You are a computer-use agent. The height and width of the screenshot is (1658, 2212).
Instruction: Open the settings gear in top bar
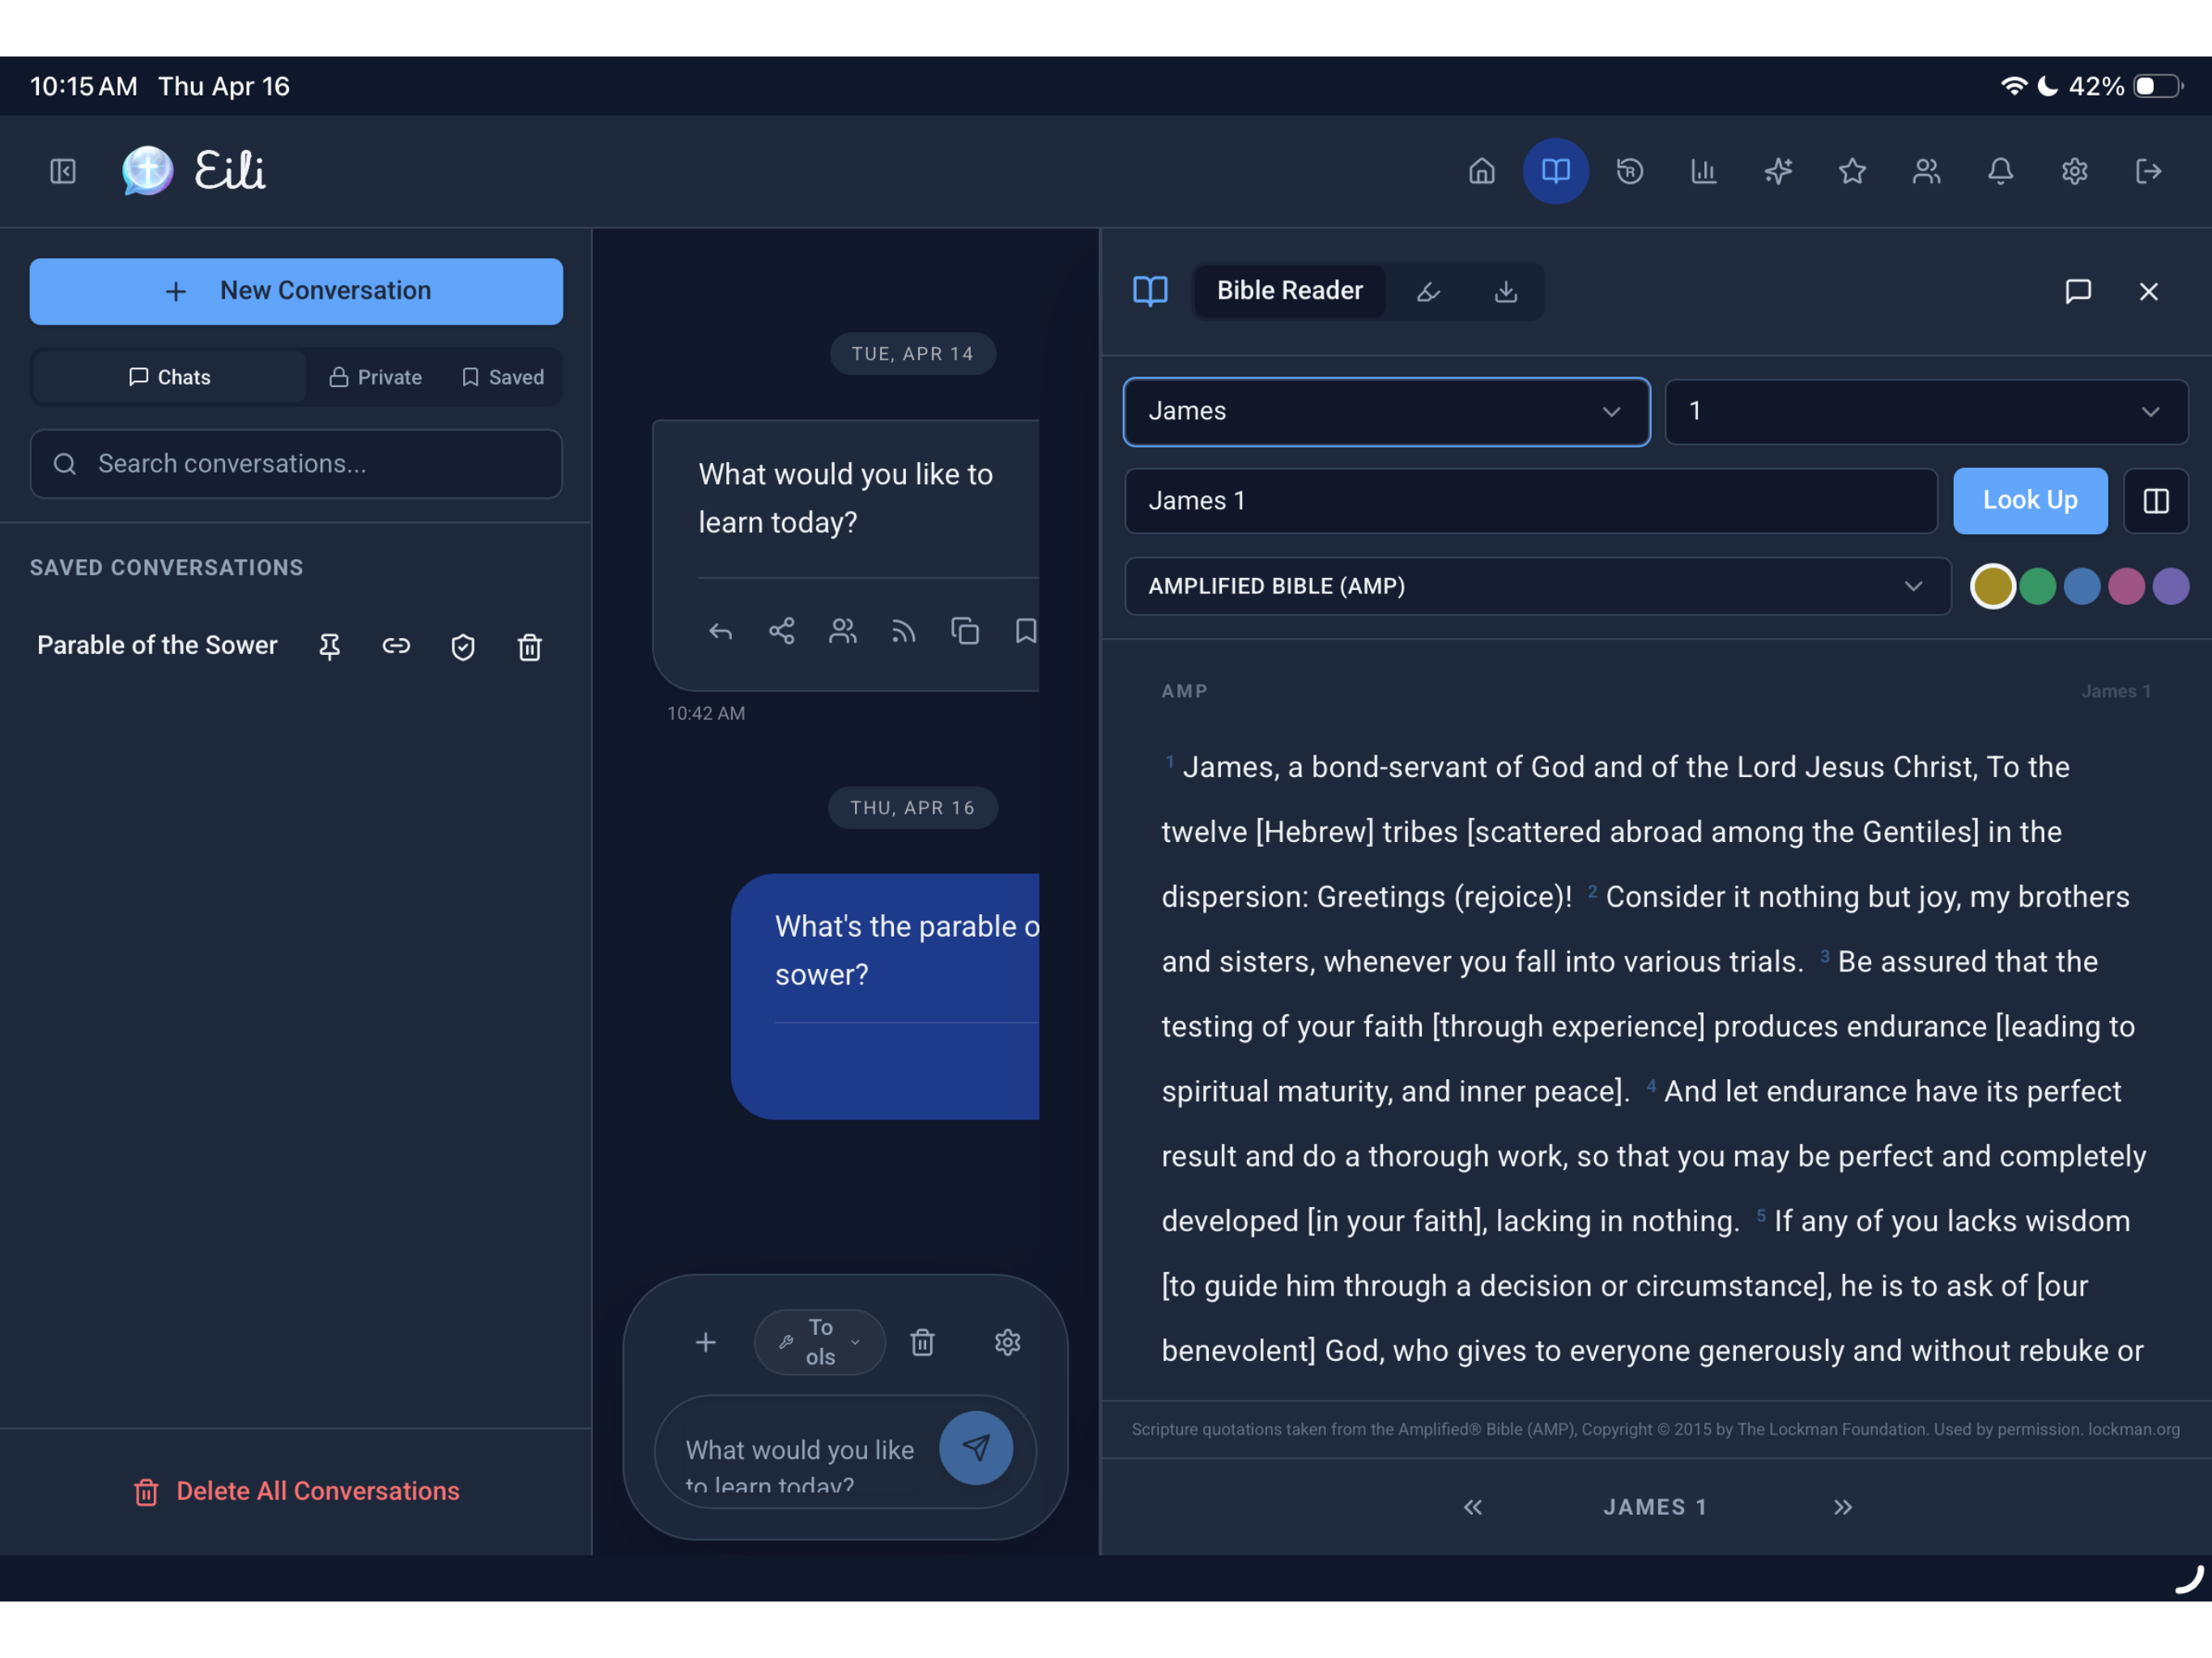coord(2074,171)
